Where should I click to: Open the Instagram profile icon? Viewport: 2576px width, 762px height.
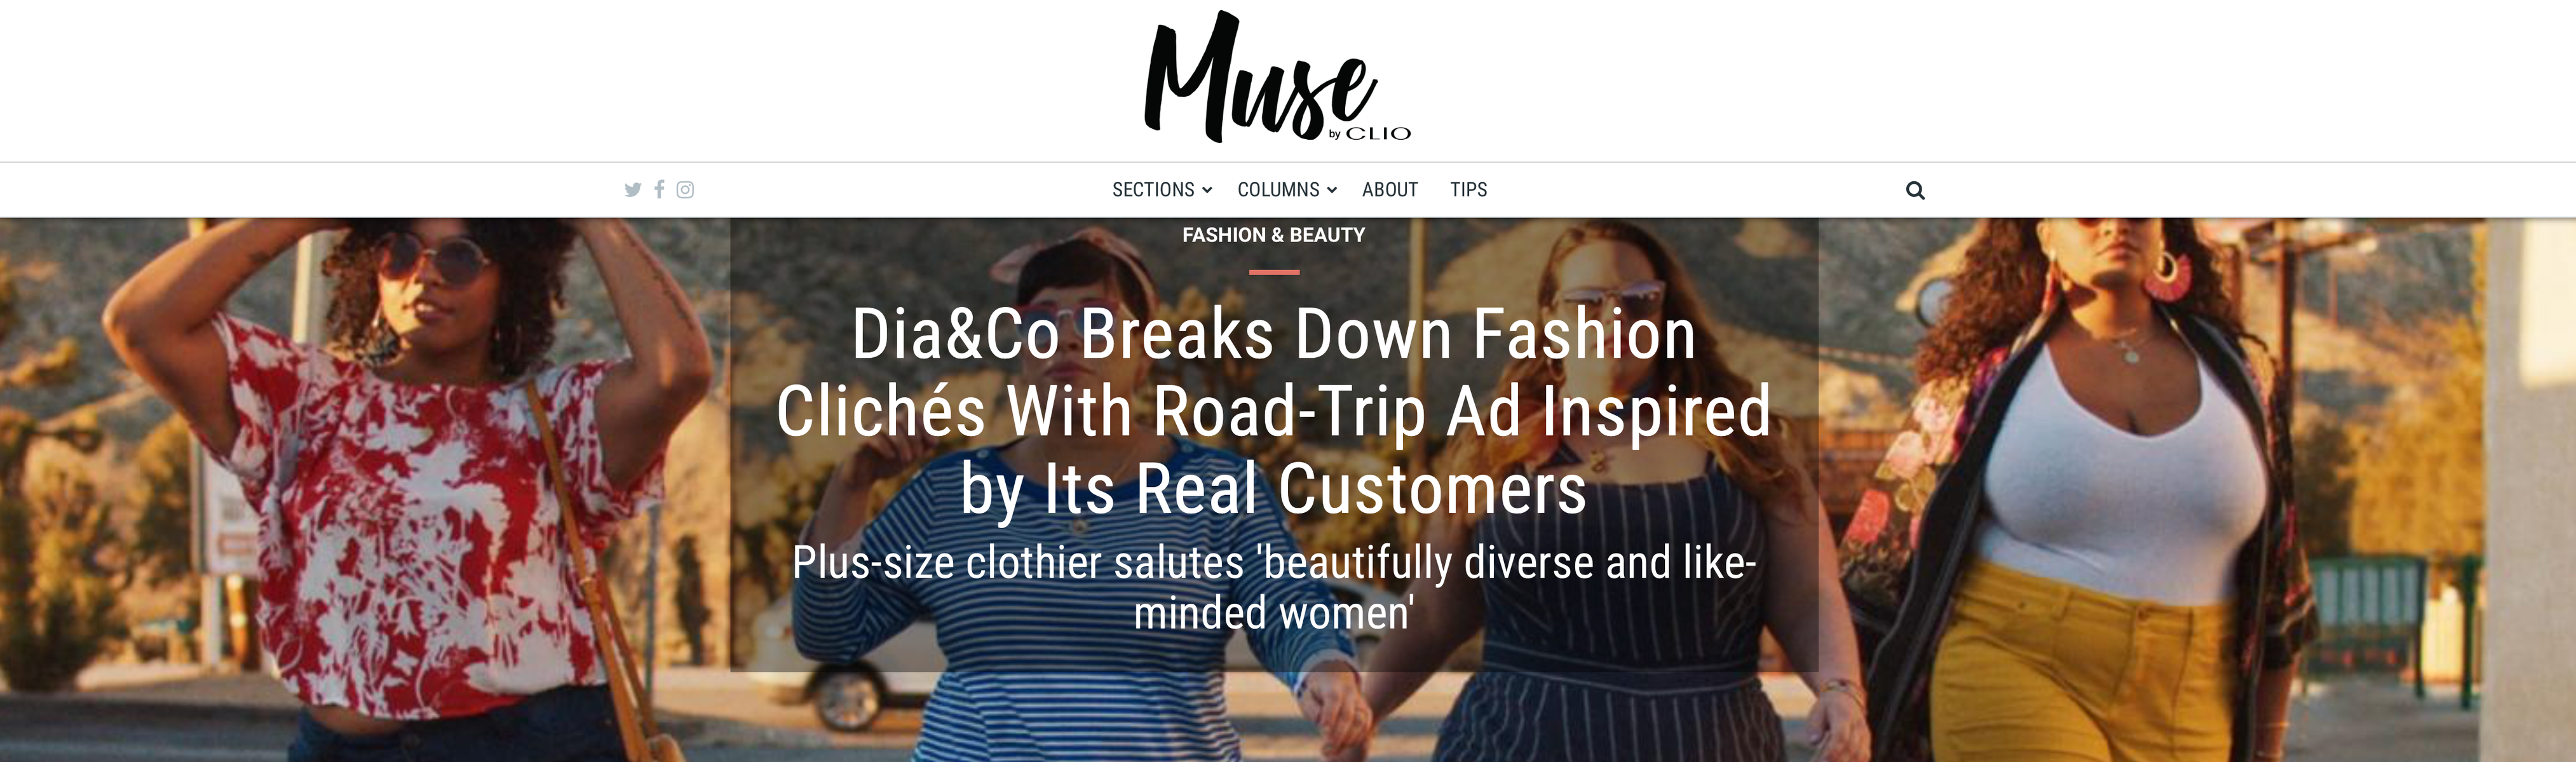pos(685,190)
